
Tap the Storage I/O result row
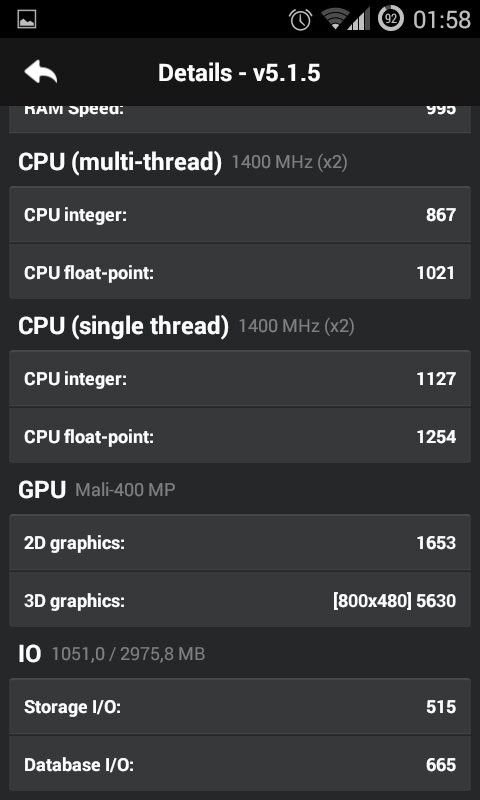(x=240, y=707)
